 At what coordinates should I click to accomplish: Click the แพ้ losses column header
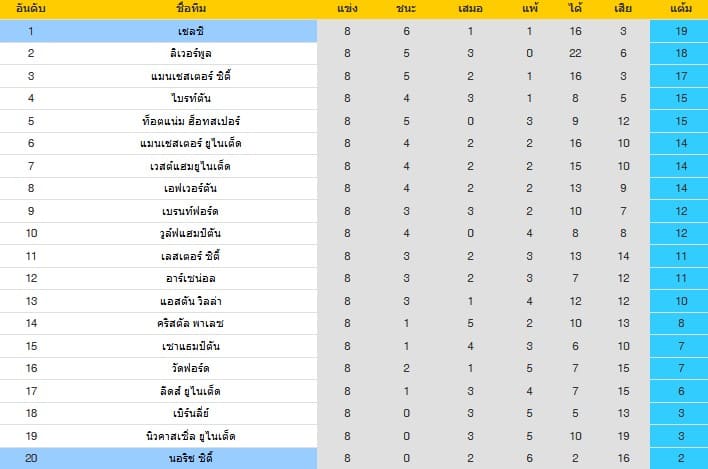pos(529,9)
